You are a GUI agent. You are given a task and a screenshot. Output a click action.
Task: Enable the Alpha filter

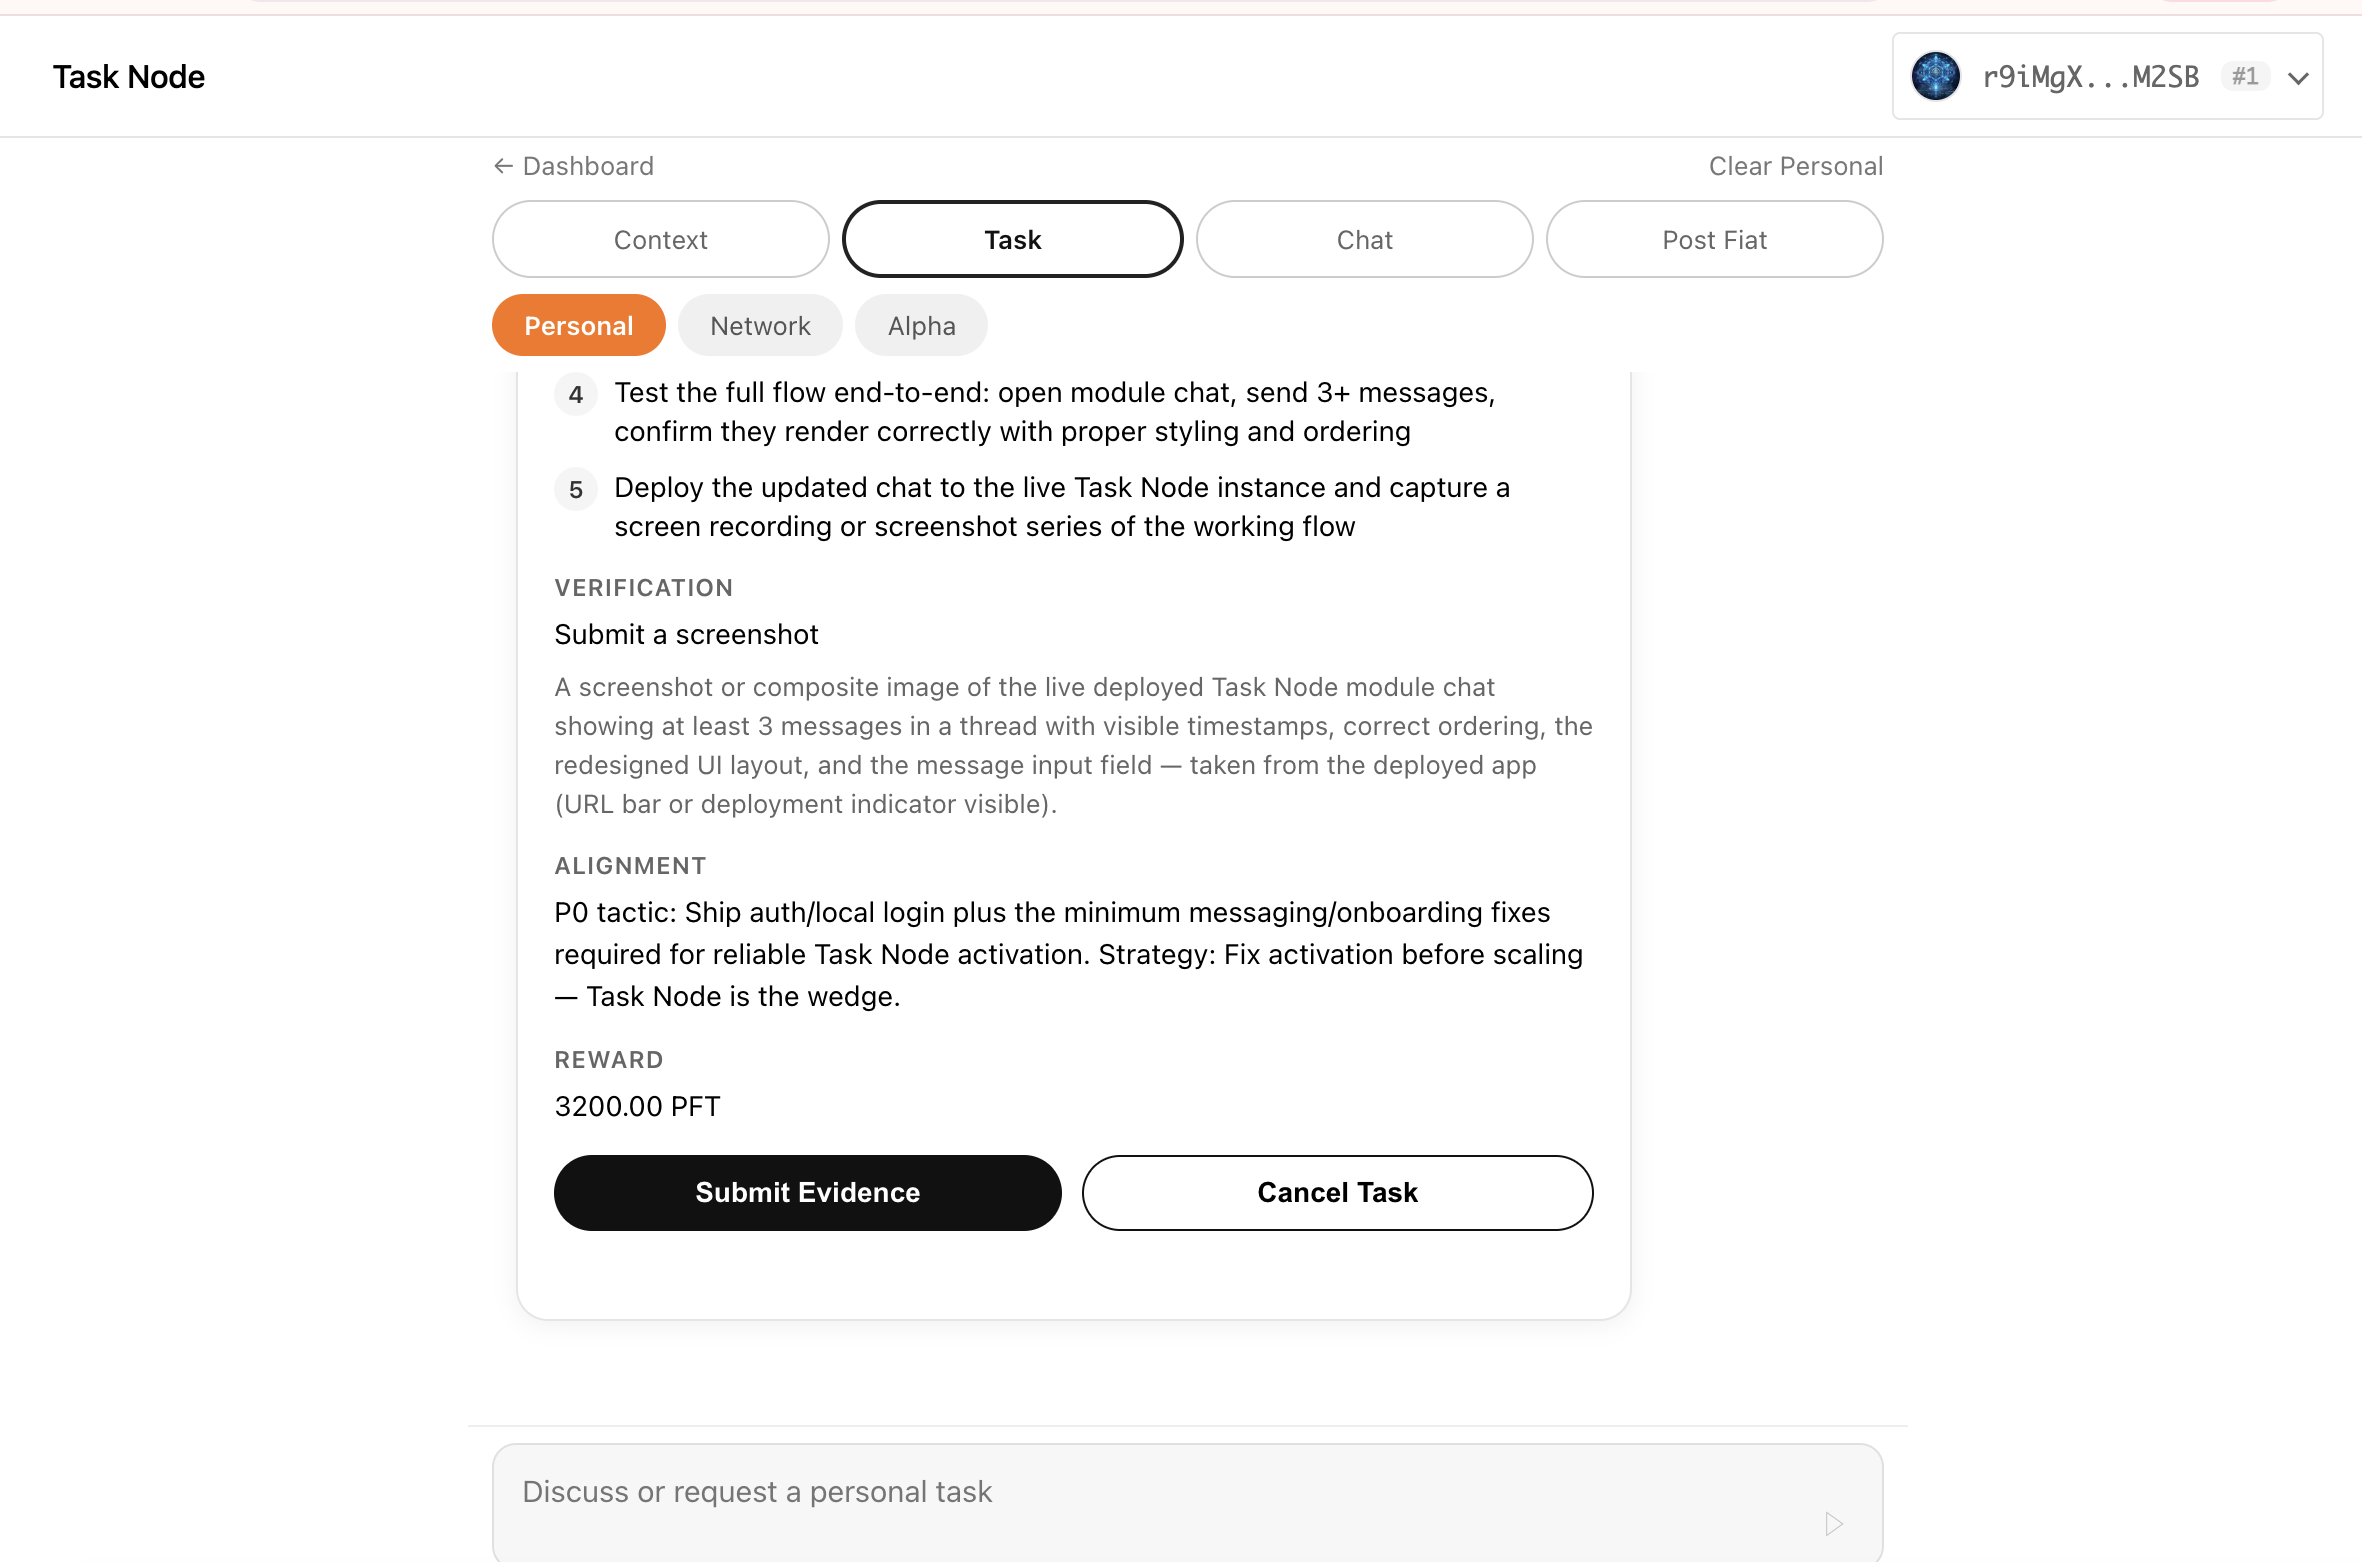click(920, 325)
